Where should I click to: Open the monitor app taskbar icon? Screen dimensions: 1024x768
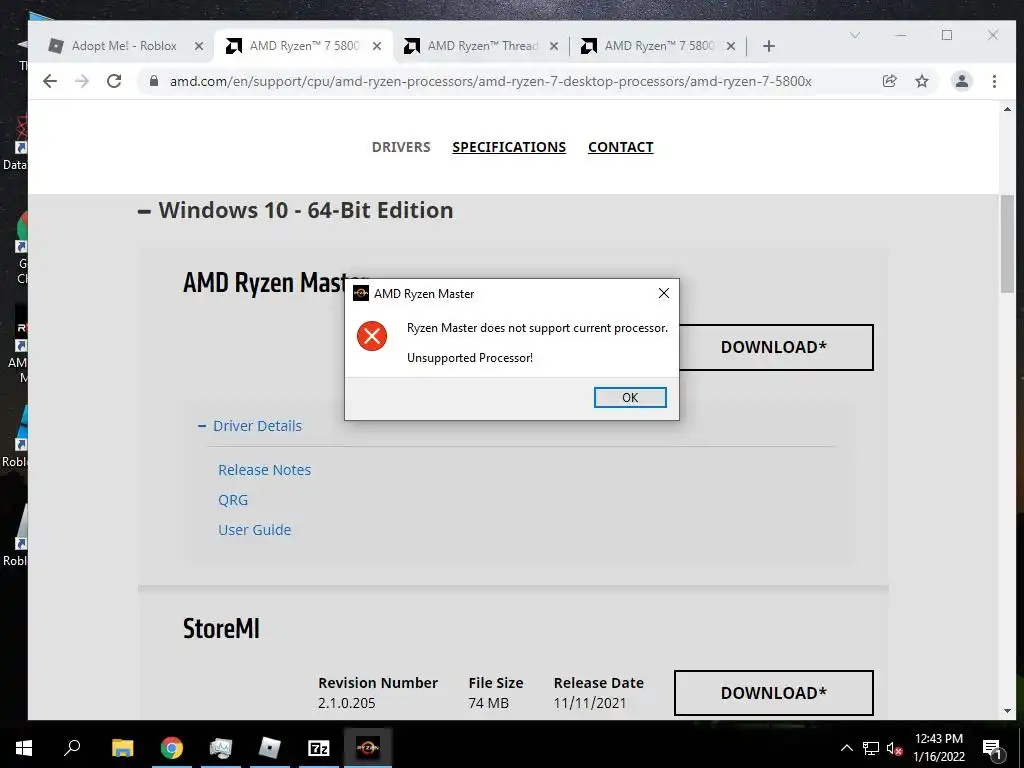221,748
